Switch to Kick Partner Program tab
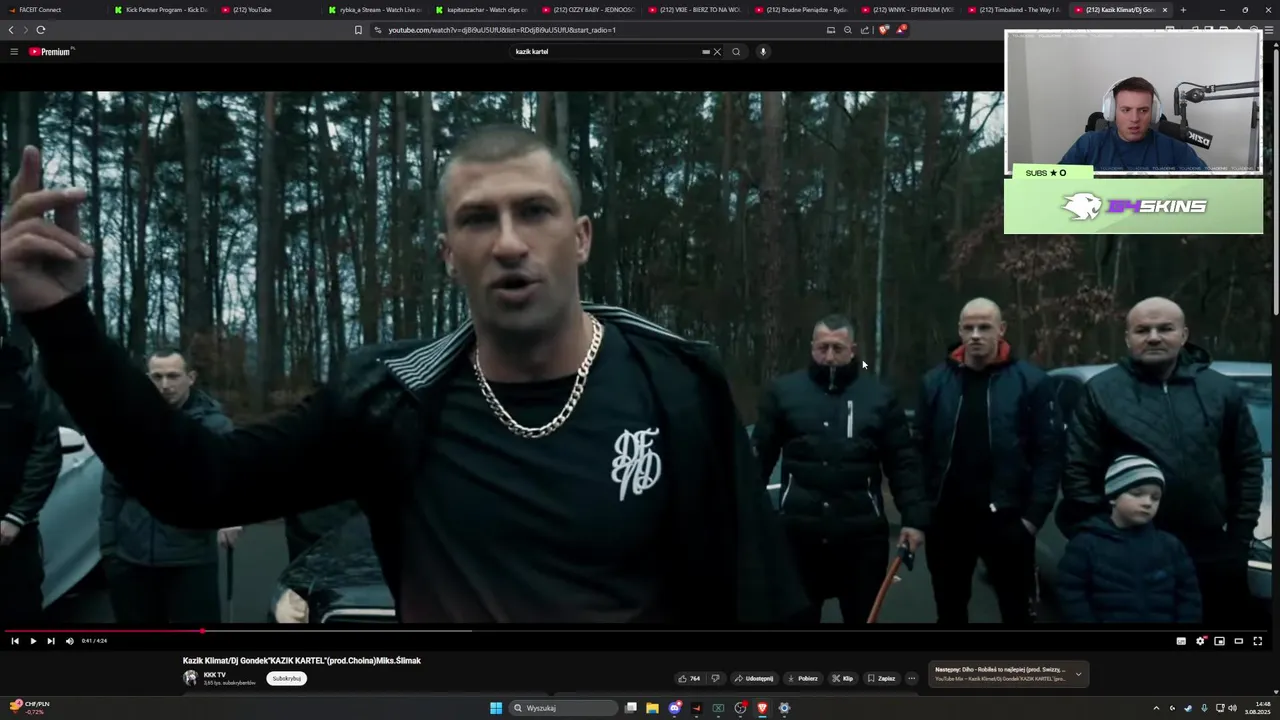1280x720 pixels. 160,10
